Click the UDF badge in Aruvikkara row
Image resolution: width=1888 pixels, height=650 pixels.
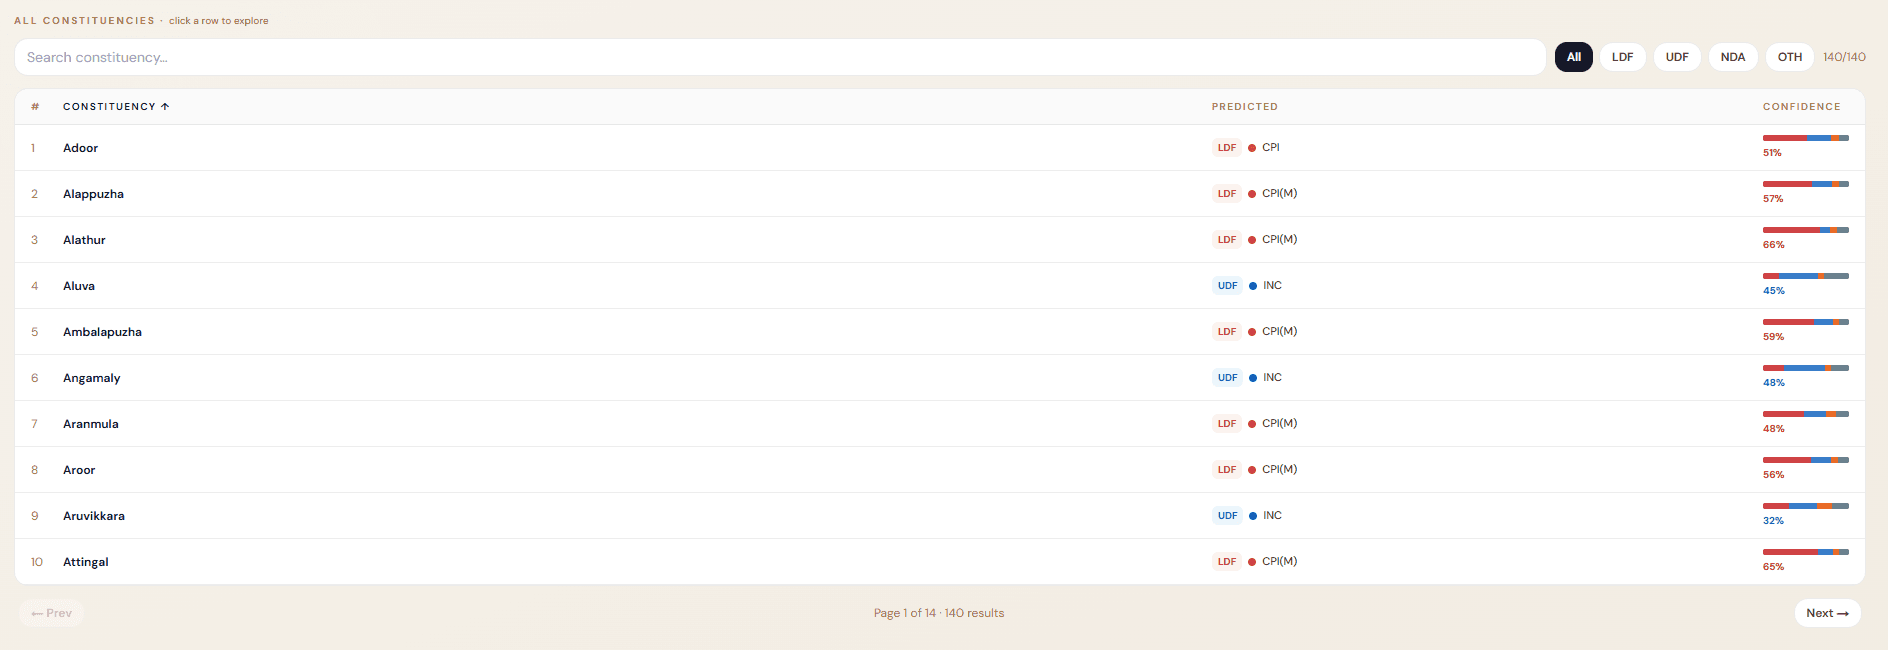1227,516
